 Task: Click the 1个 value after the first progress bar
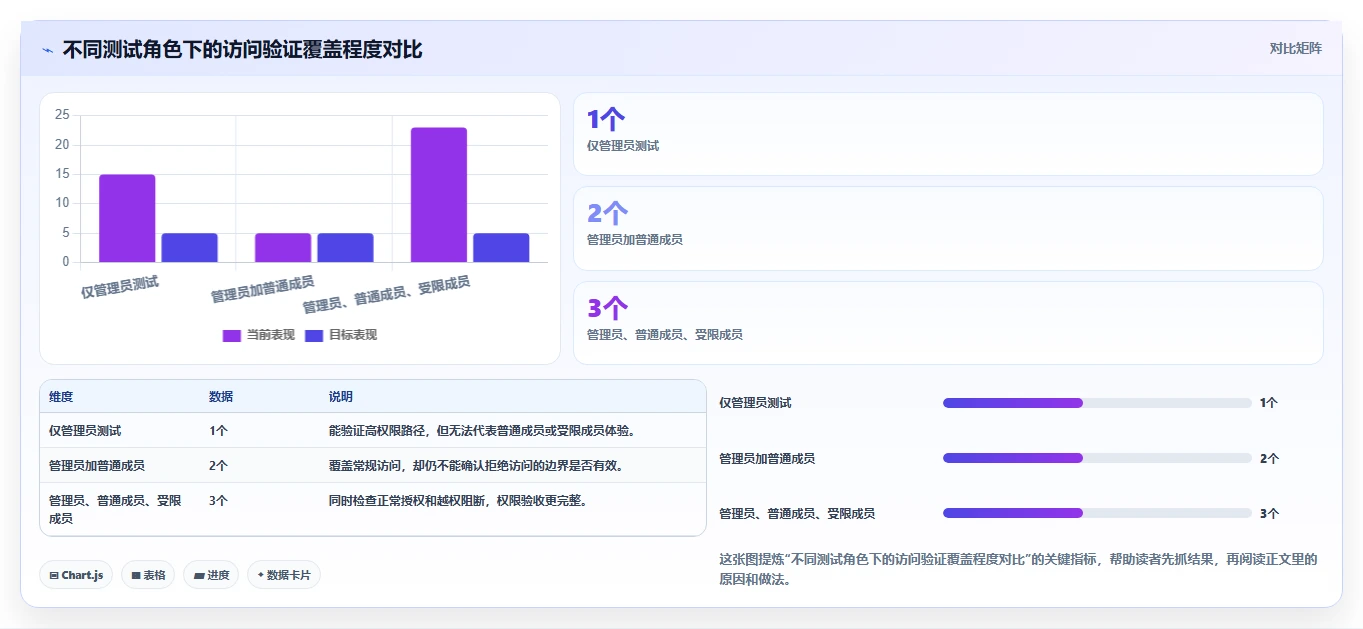pos(1269,403)
